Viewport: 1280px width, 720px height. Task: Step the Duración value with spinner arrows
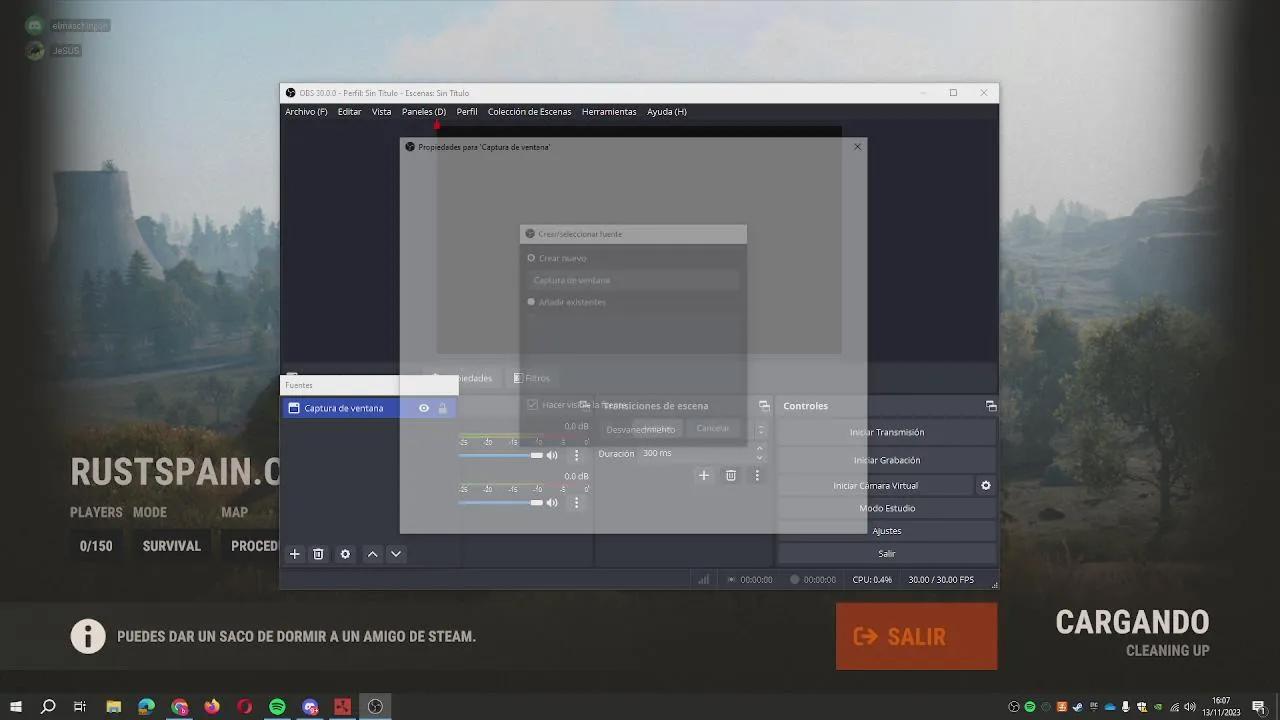point(760,453)
